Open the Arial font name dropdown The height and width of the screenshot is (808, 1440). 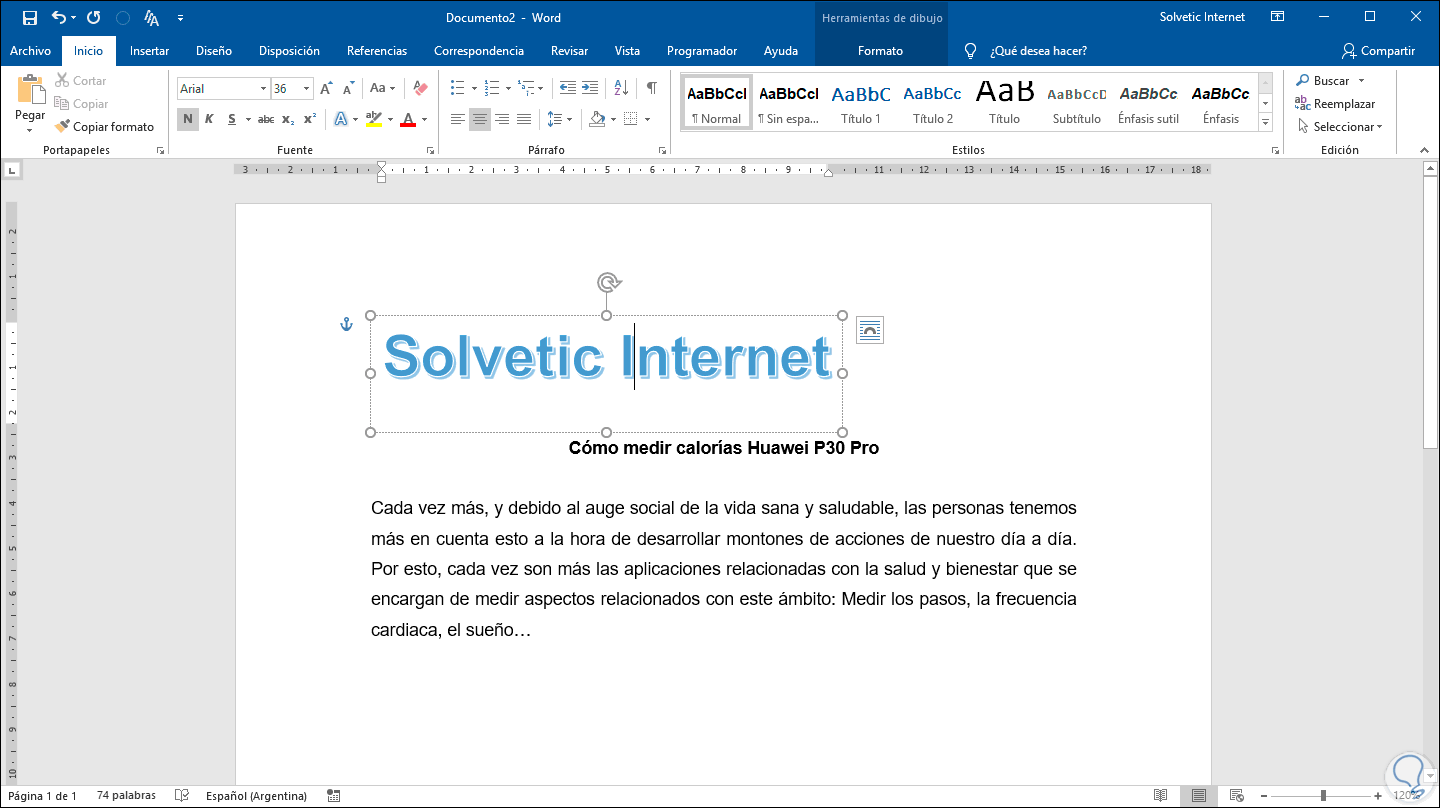(x=263, y=89)
